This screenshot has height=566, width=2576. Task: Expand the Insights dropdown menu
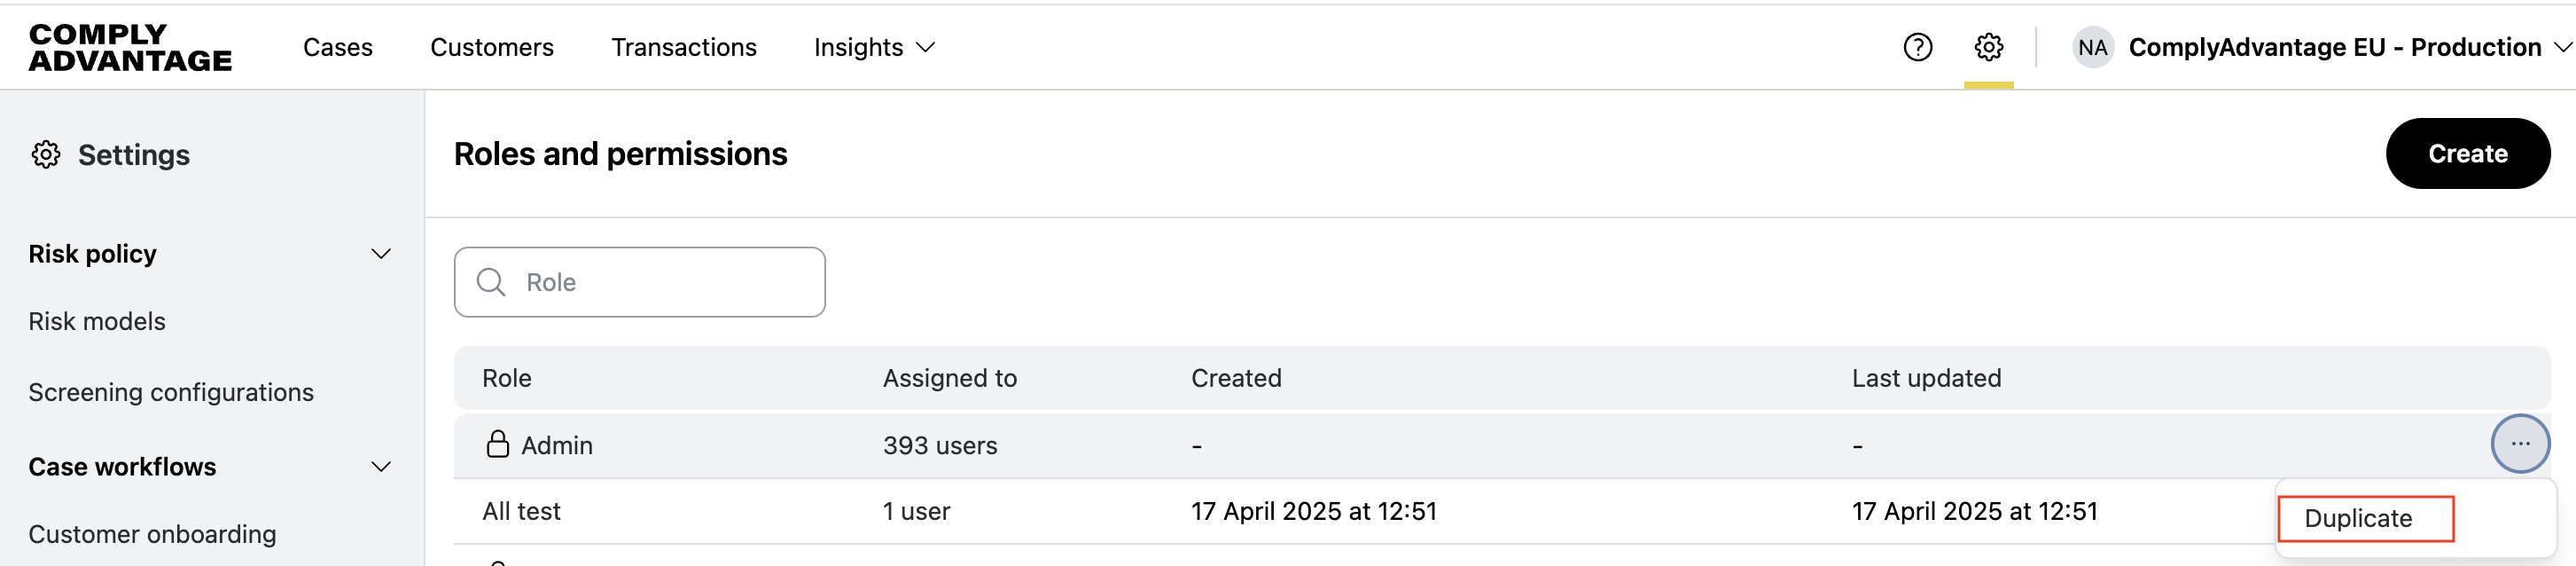874,47
